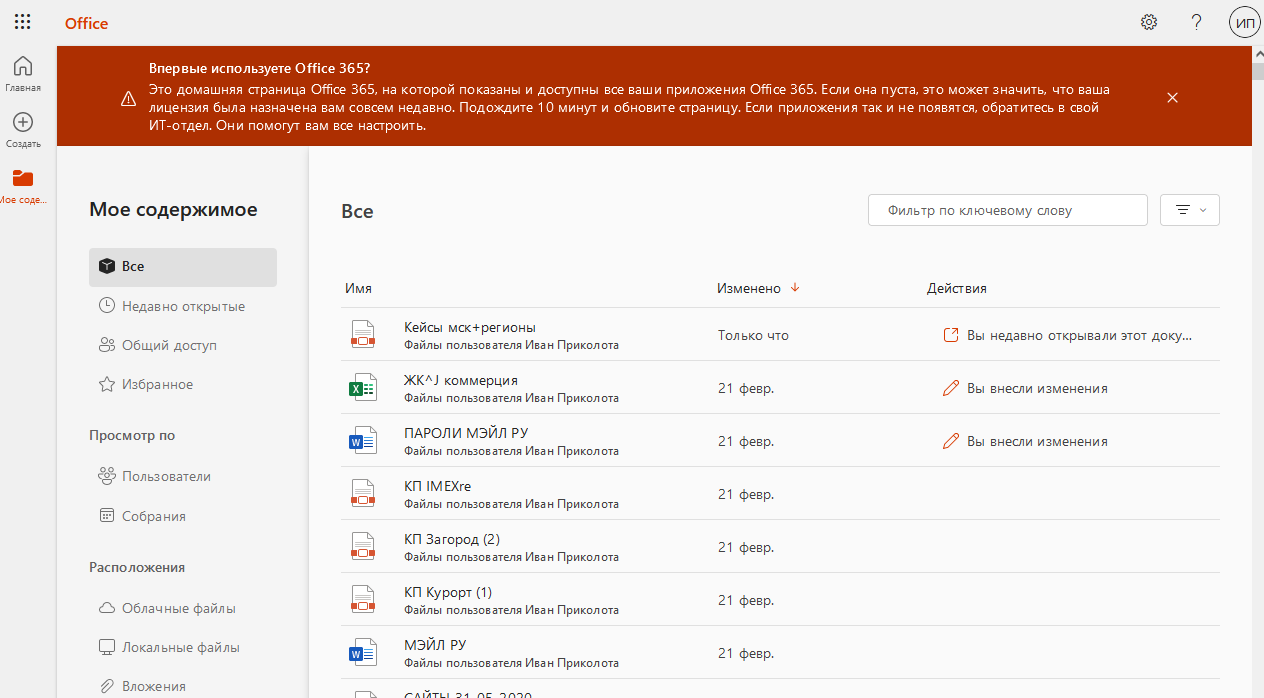Click the sort arrow next to Изменено
The image size is (1264, 698).
[x=795, y=287]
